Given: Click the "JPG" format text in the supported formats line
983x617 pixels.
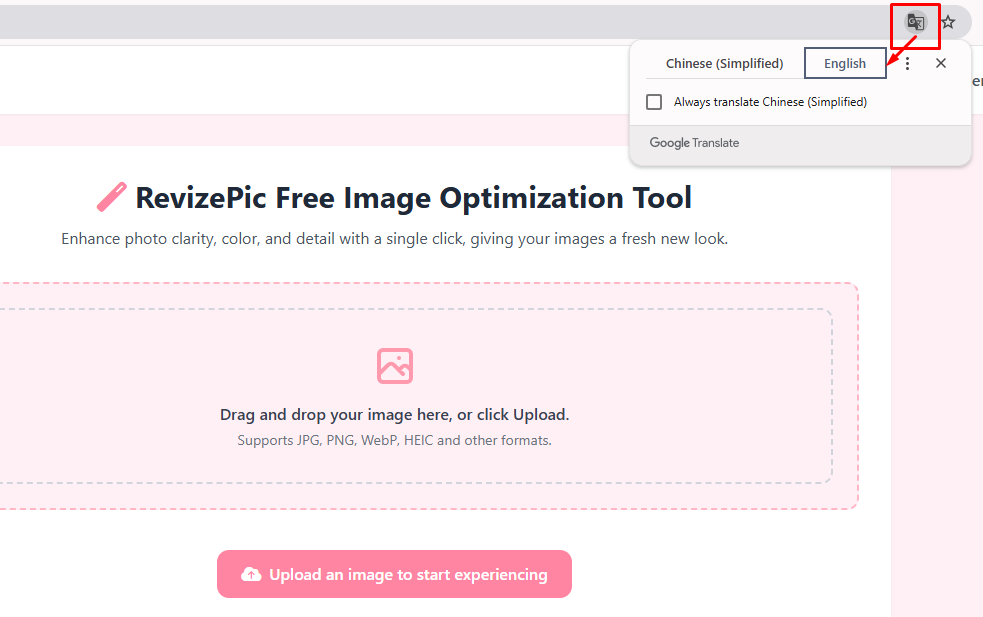Looking at the screenshot, I should tap(305, 440).
